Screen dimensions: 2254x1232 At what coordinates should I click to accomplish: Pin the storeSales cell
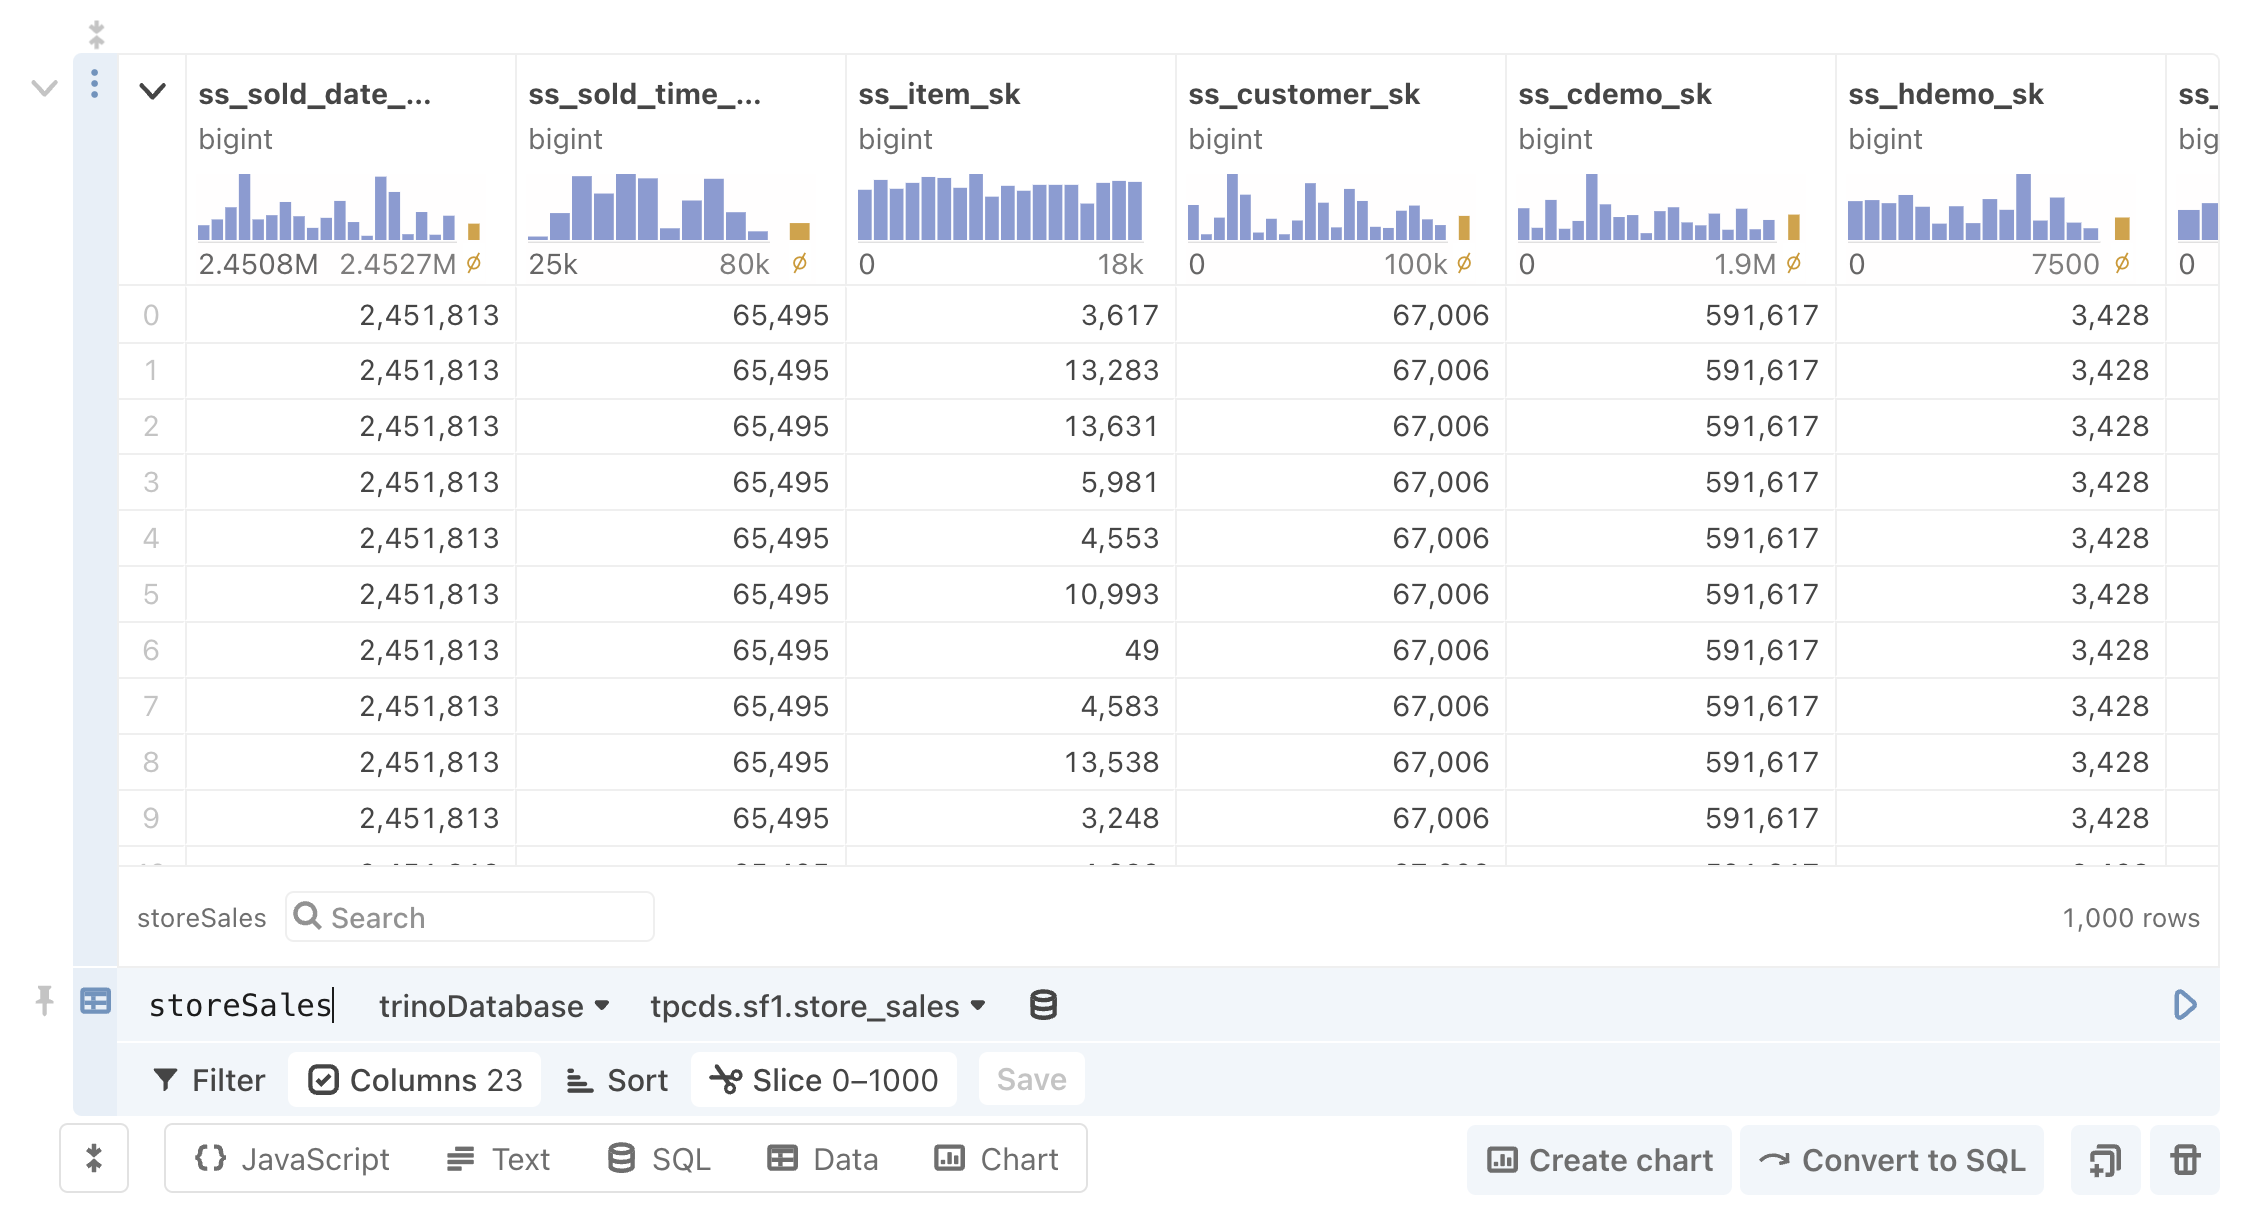43,1001
